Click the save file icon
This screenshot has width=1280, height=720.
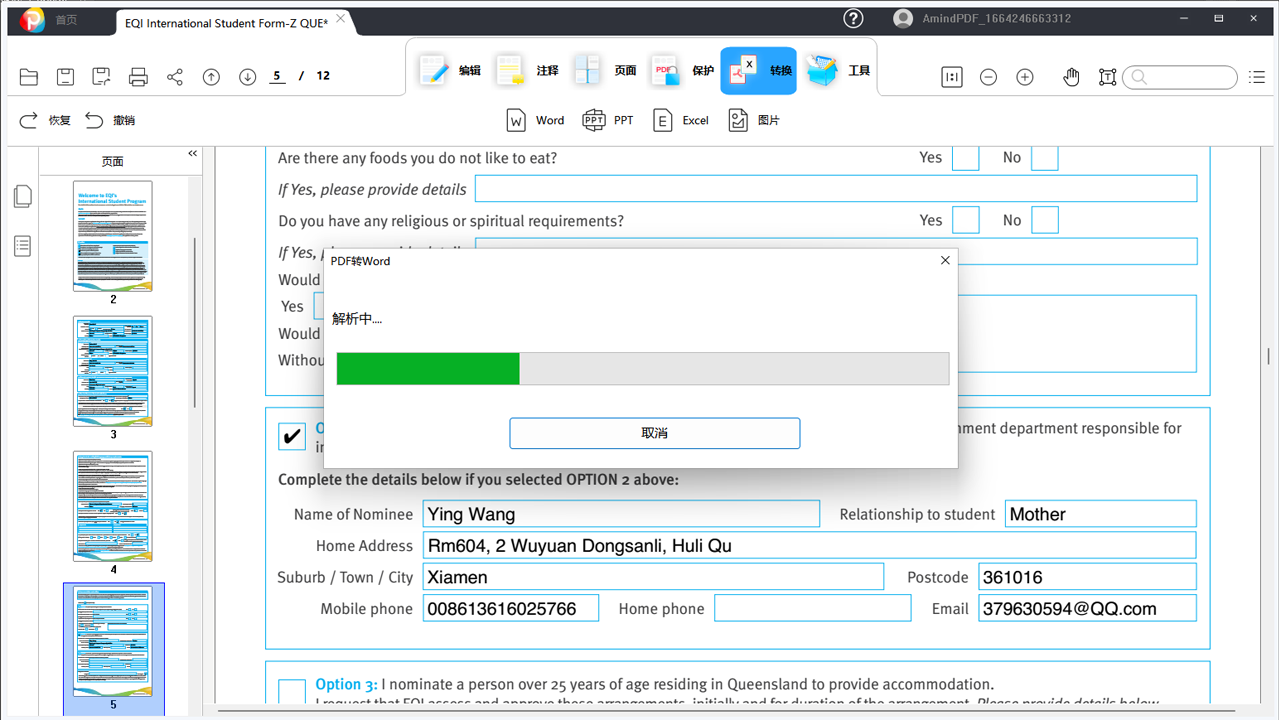click(x=65, y=77)
